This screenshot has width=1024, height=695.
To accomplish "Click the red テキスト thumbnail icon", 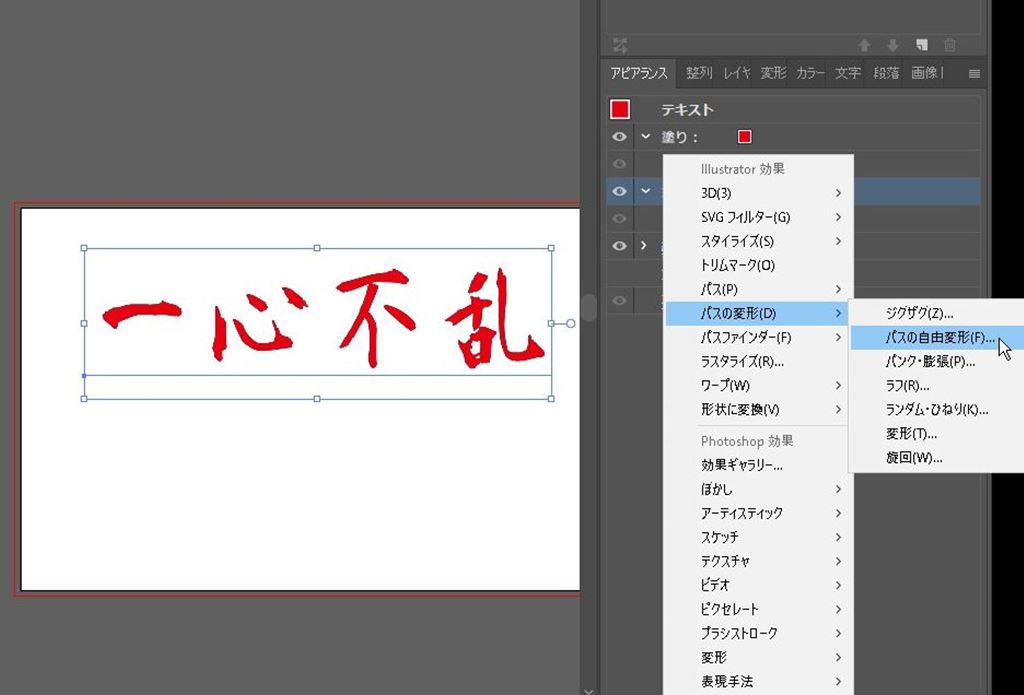I will tap(620, 109).
